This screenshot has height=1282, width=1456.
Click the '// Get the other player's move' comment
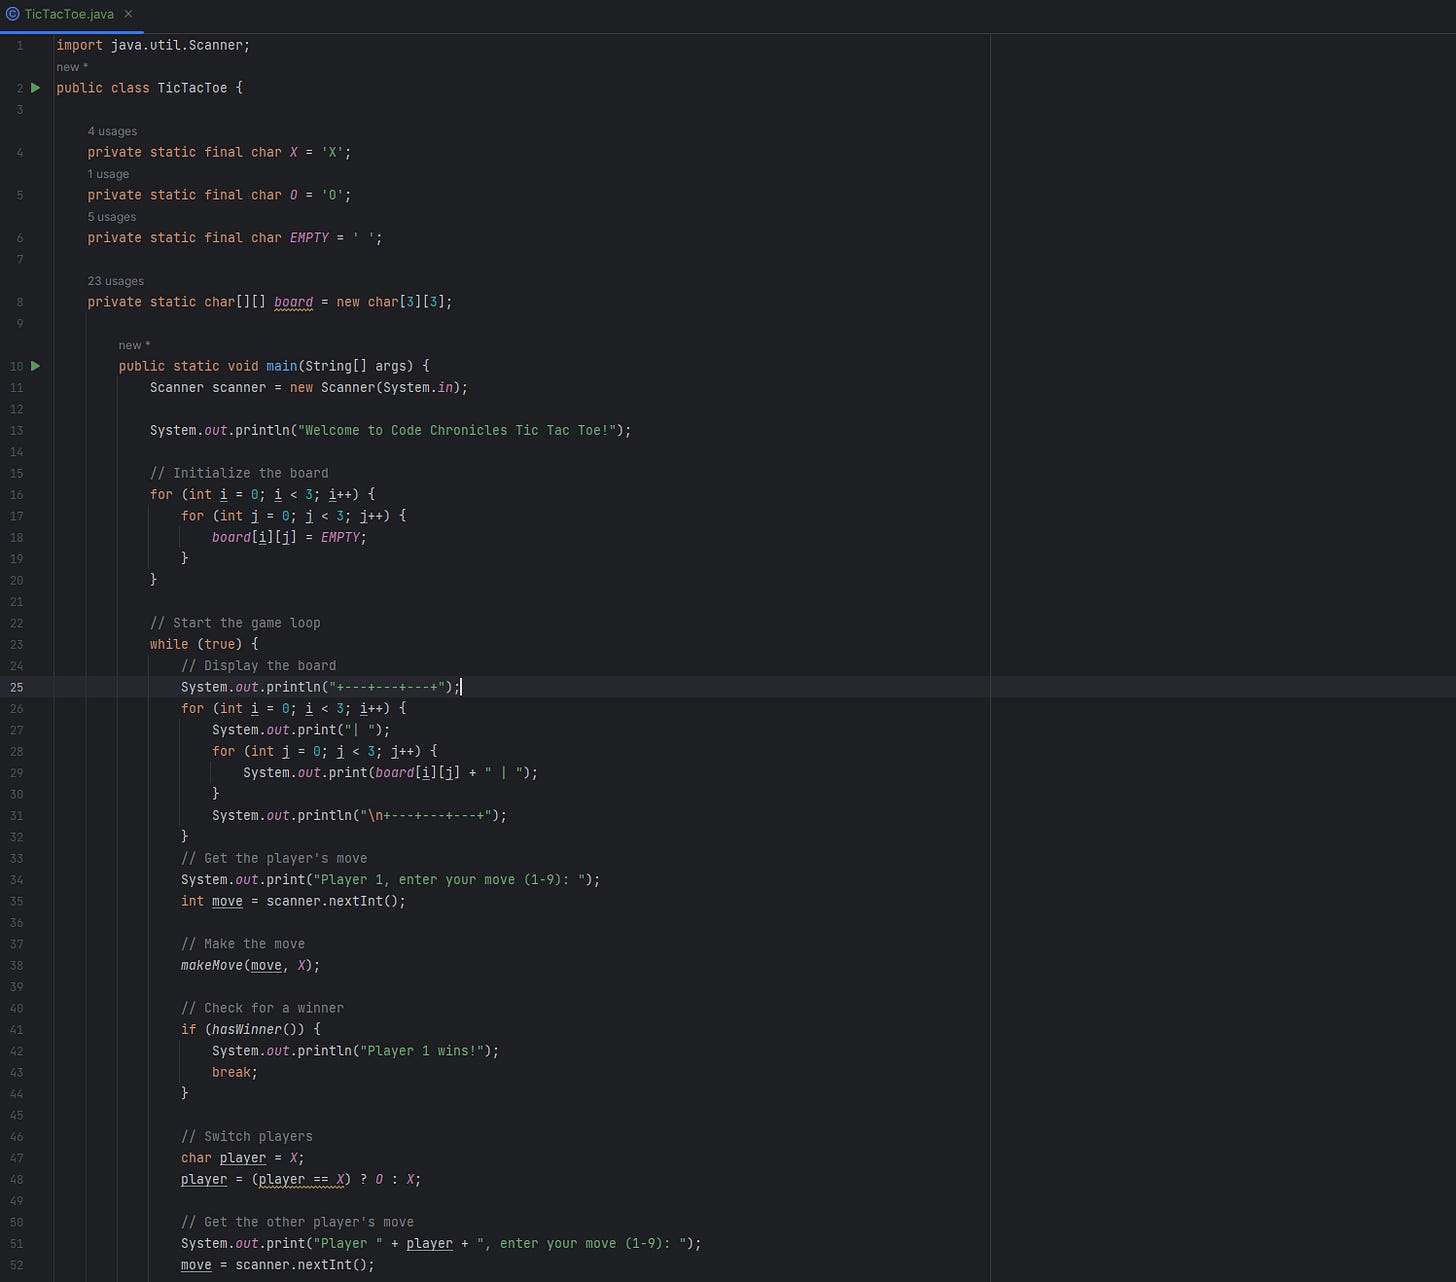click(x=297, y=1222)
